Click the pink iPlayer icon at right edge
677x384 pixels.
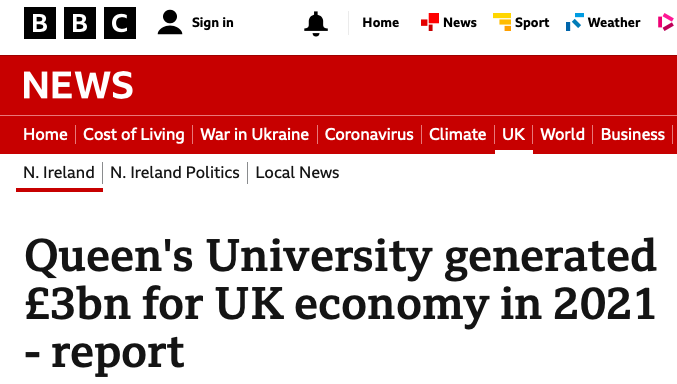tap(667, 22)
